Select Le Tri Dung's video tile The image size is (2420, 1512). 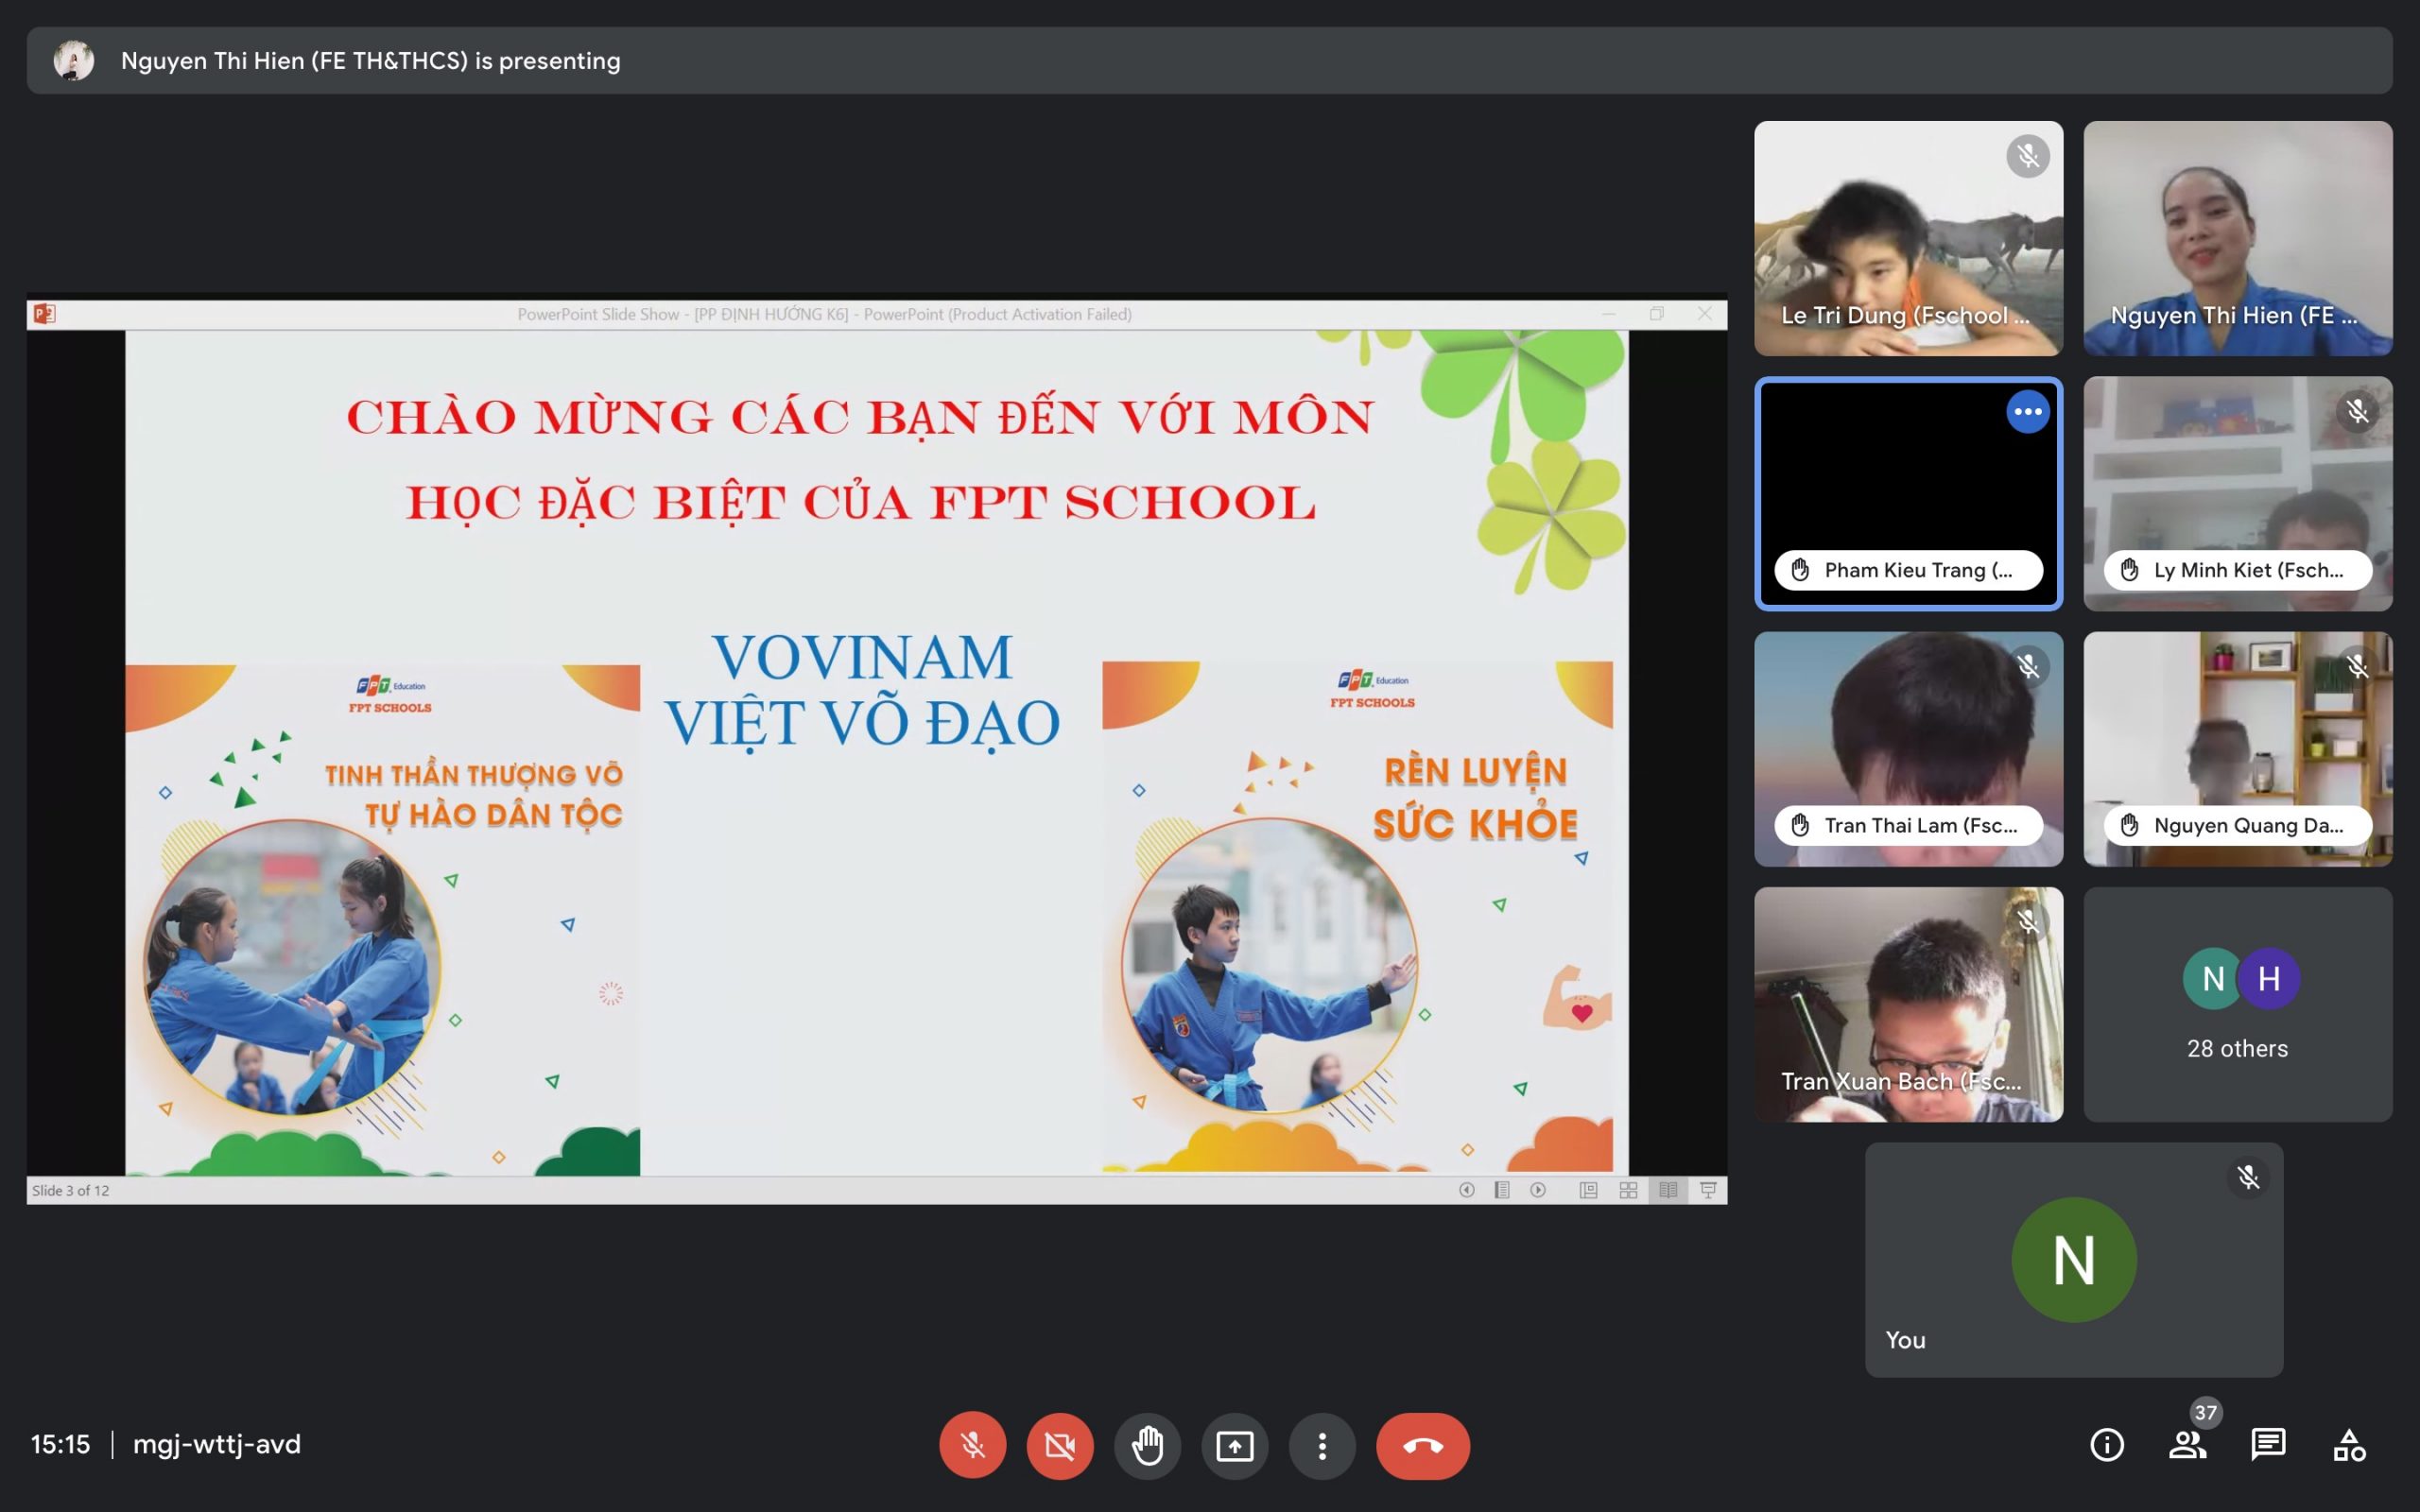pyautogui.click(x=1908, y=238)
